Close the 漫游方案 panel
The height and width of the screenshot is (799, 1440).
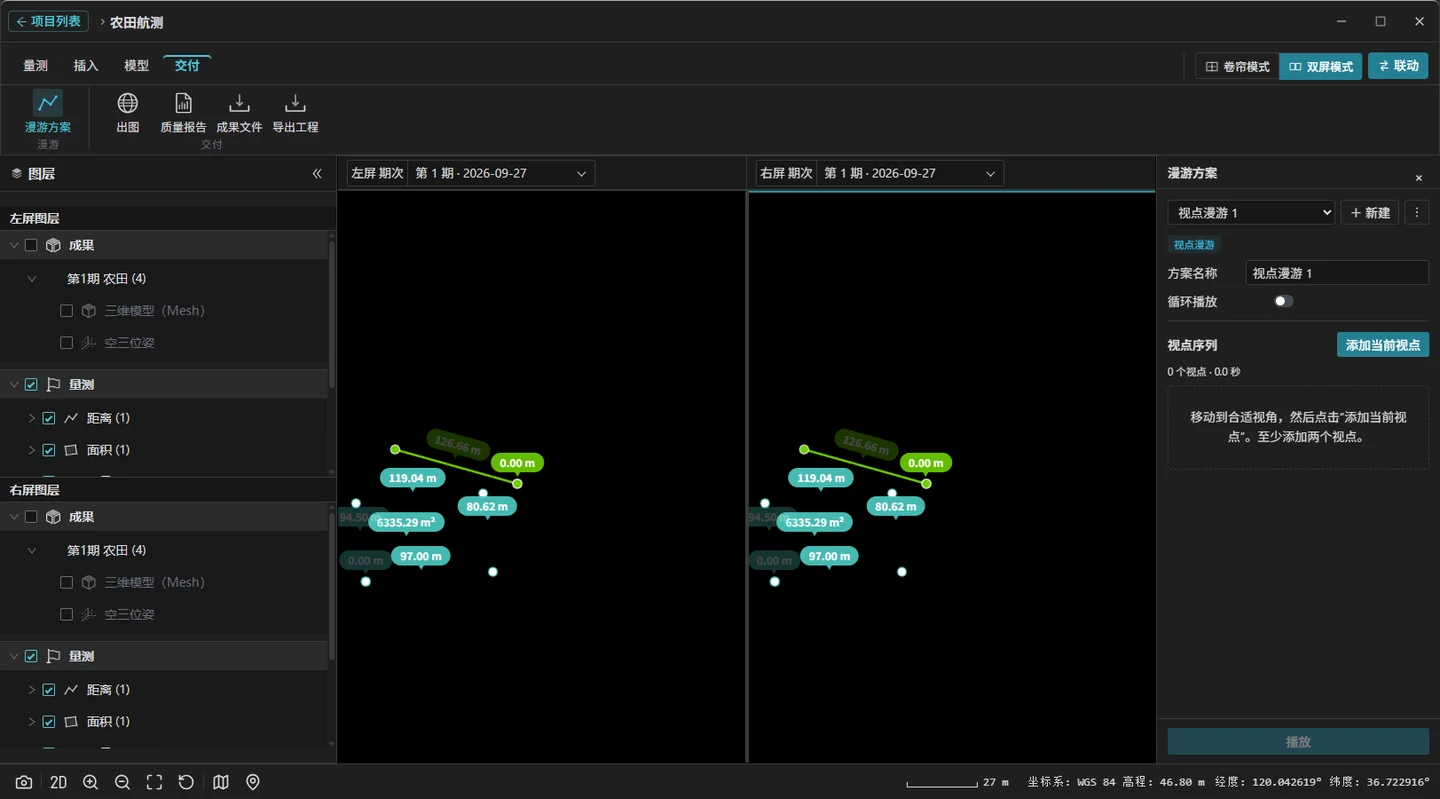[x=1418, y=178]
